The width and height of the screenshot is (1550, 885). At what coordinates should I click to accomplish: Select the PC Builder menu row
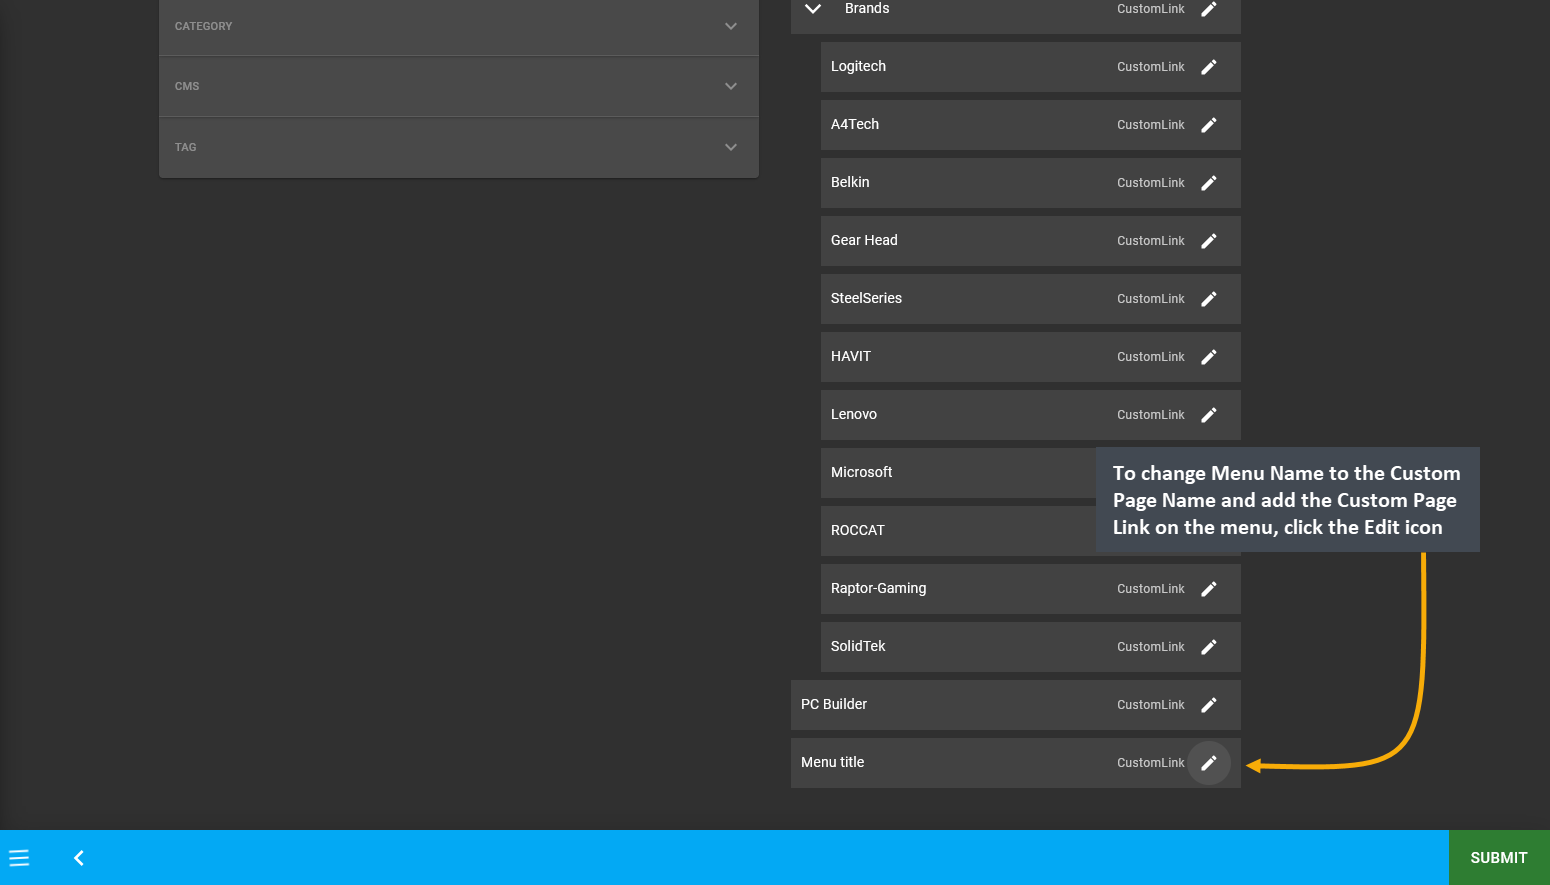1016,705
